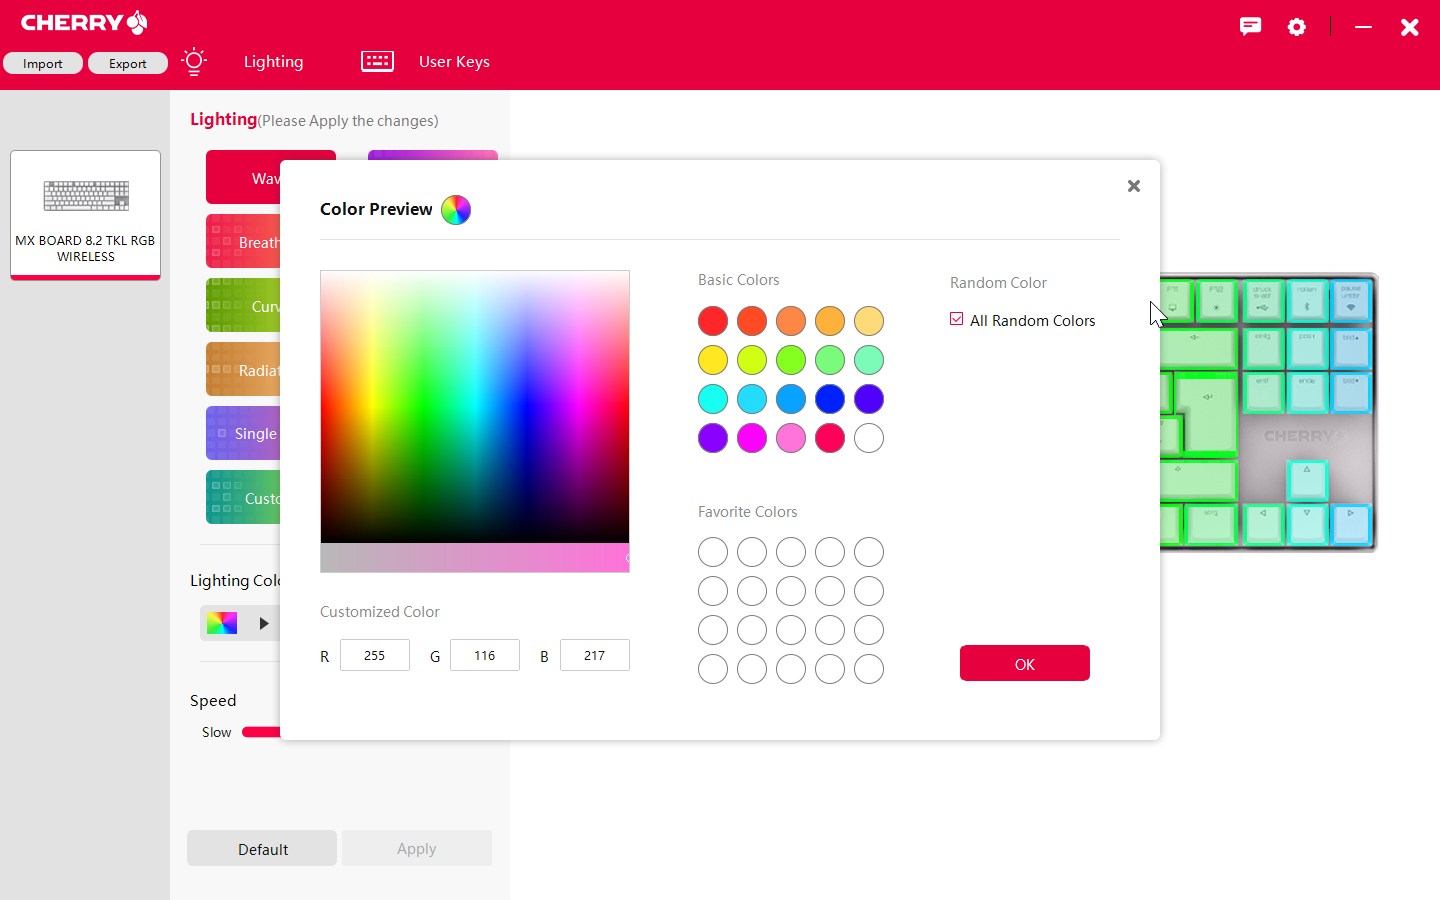
Task: Uncheck All Random Colors checkbox
Action: pos(957,319)
